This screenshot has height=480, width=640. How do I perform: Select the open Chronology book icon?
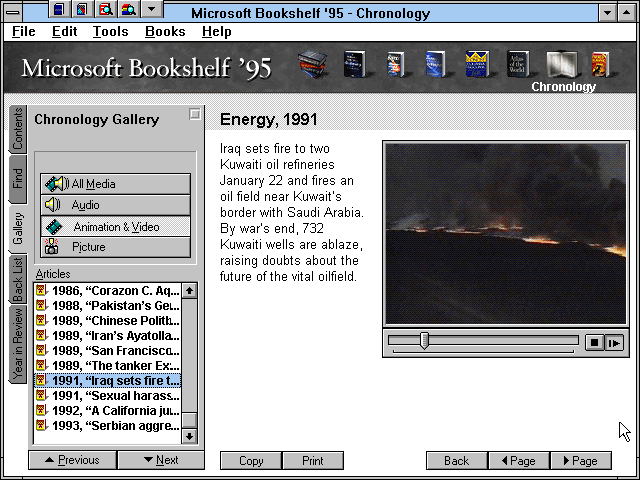tap(562, 64)
